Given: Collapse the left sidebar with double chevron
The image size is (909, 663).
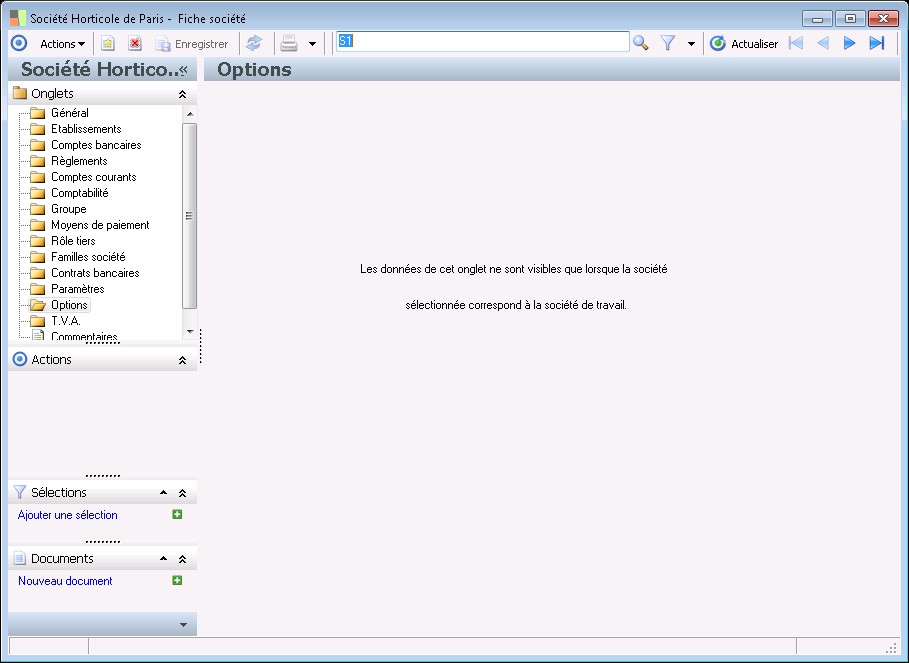Looking at the screenshot, I should coord(183,69).
